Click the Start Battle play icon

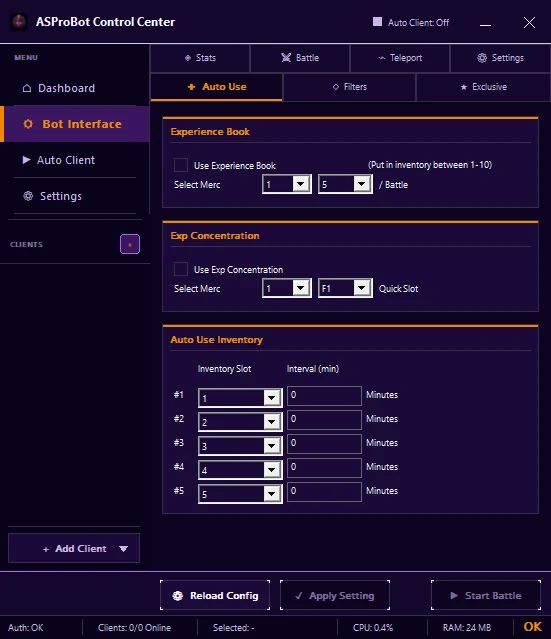[x=454, y=595]
